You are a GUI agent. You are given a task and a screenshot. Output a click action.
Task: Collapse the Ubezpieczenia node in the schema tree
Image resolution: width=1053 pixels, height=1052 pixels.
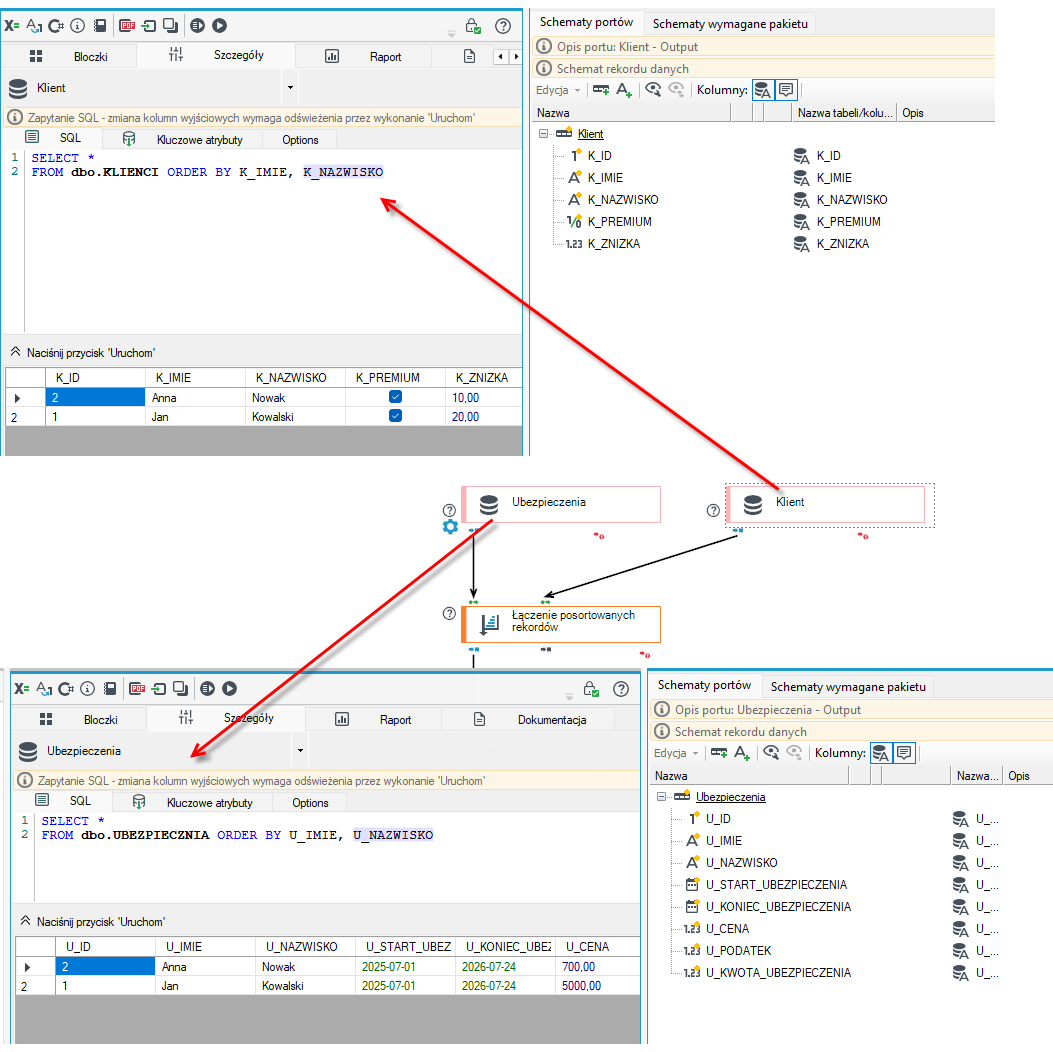(x=661, y=797)
